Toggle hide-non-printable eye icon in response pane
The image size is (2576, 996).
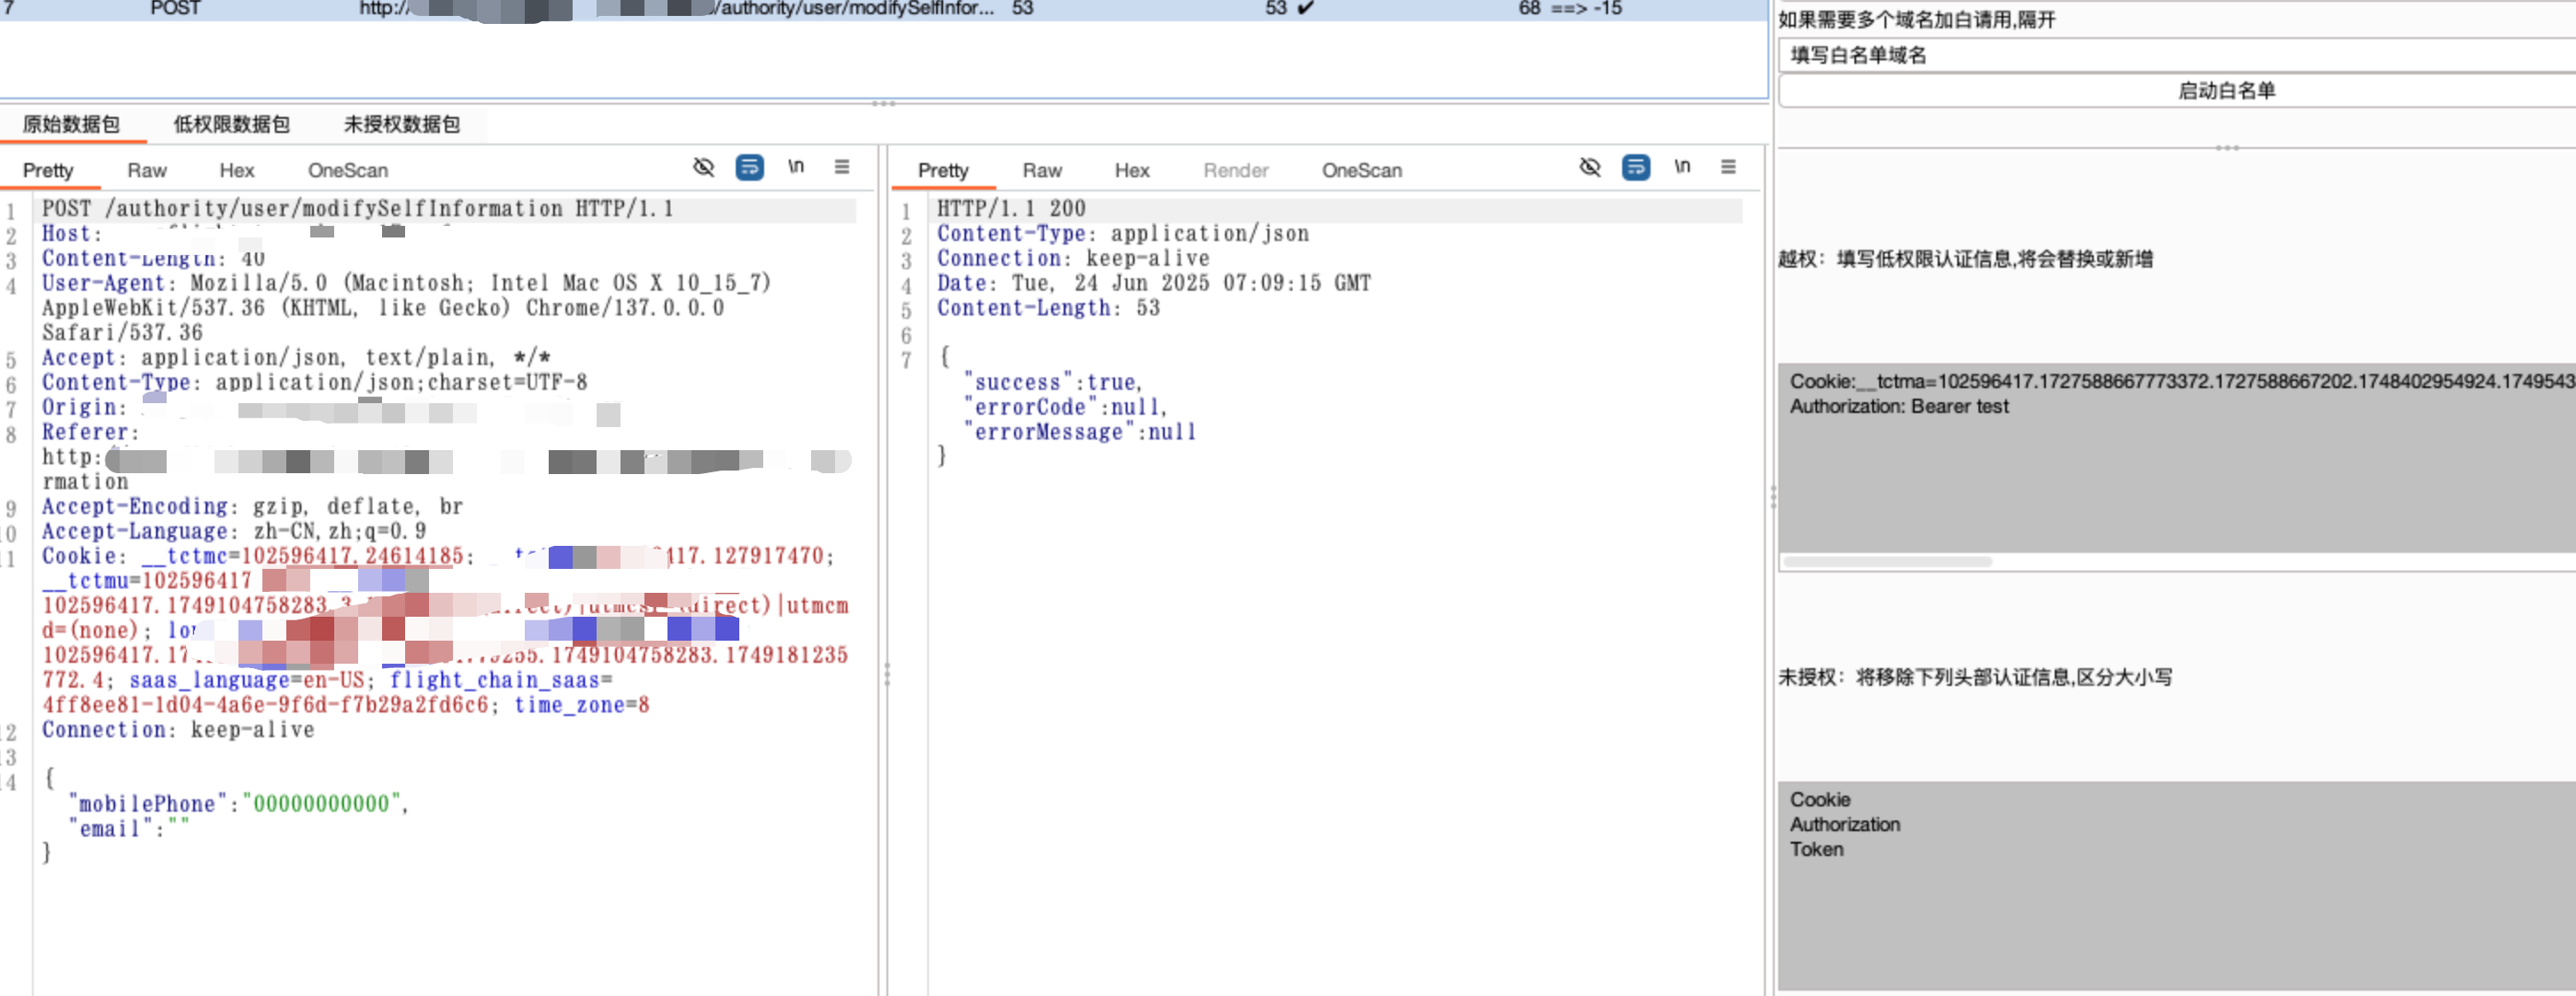click(1590, 167)
